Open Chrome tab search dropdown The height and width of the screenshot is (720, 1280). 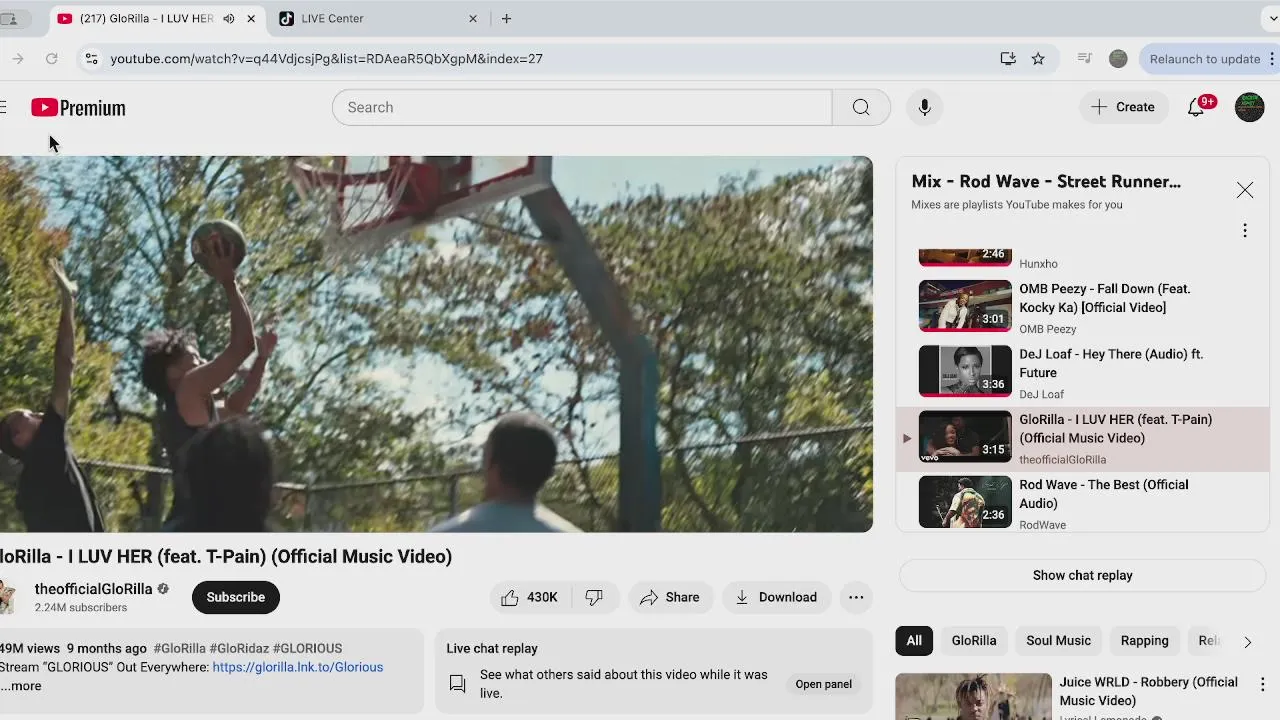tap(1271, 18)
